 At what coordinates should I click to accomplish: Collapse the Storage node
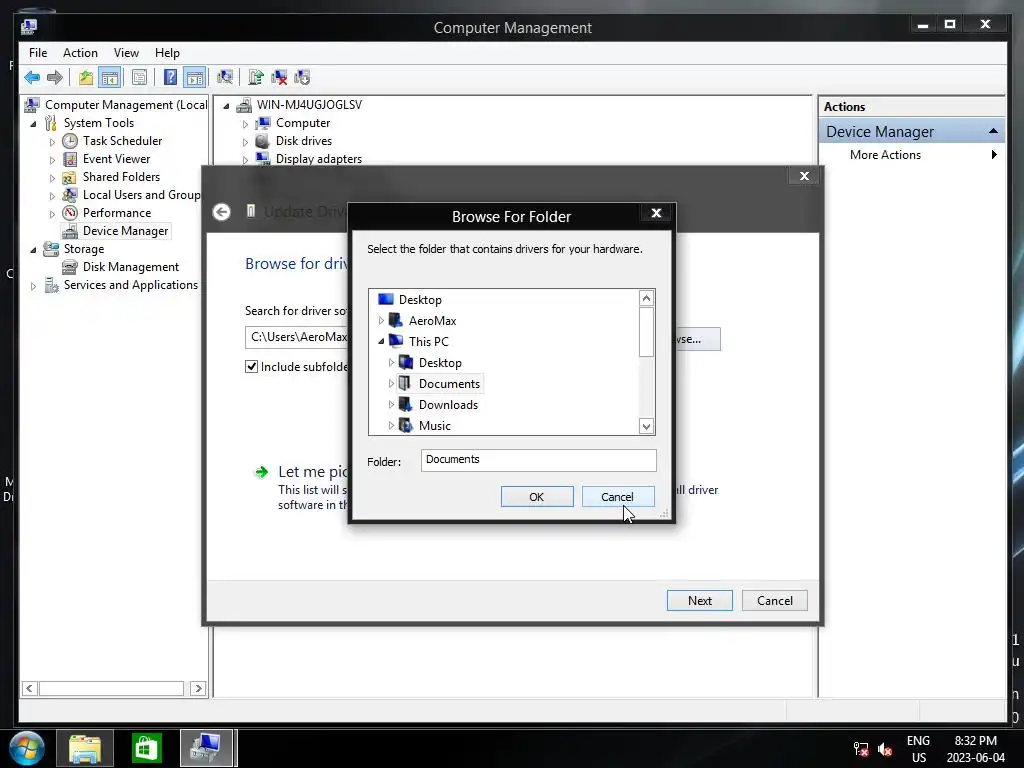tap(33, 249)
